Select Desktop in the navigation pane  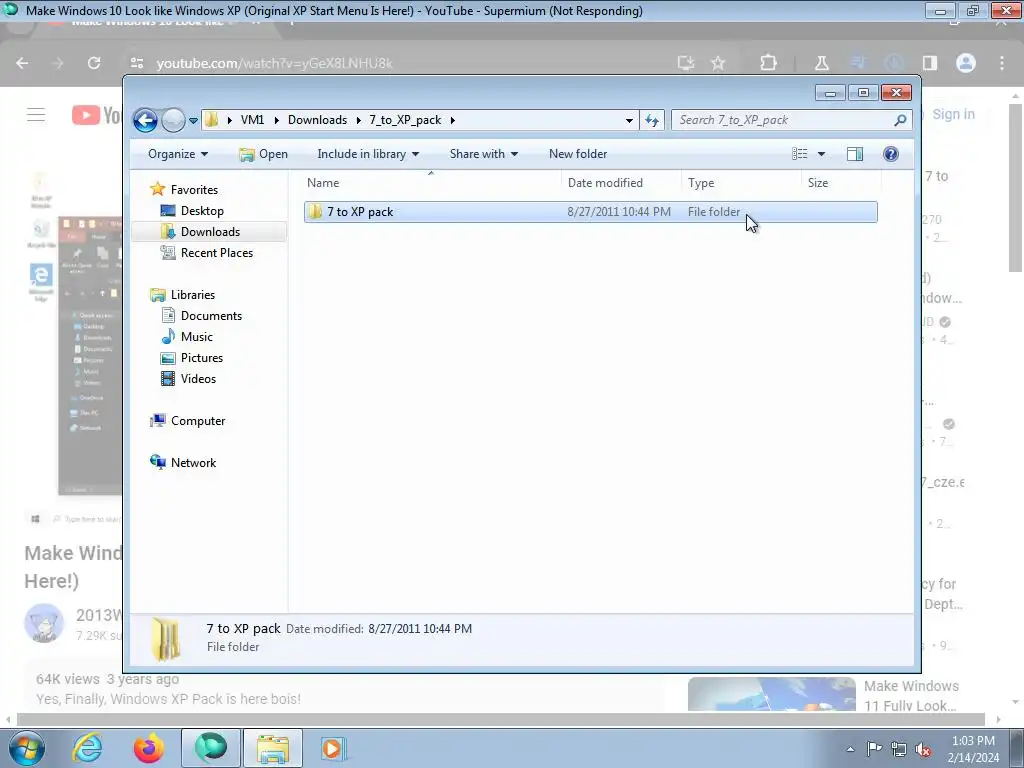point(202,211)
